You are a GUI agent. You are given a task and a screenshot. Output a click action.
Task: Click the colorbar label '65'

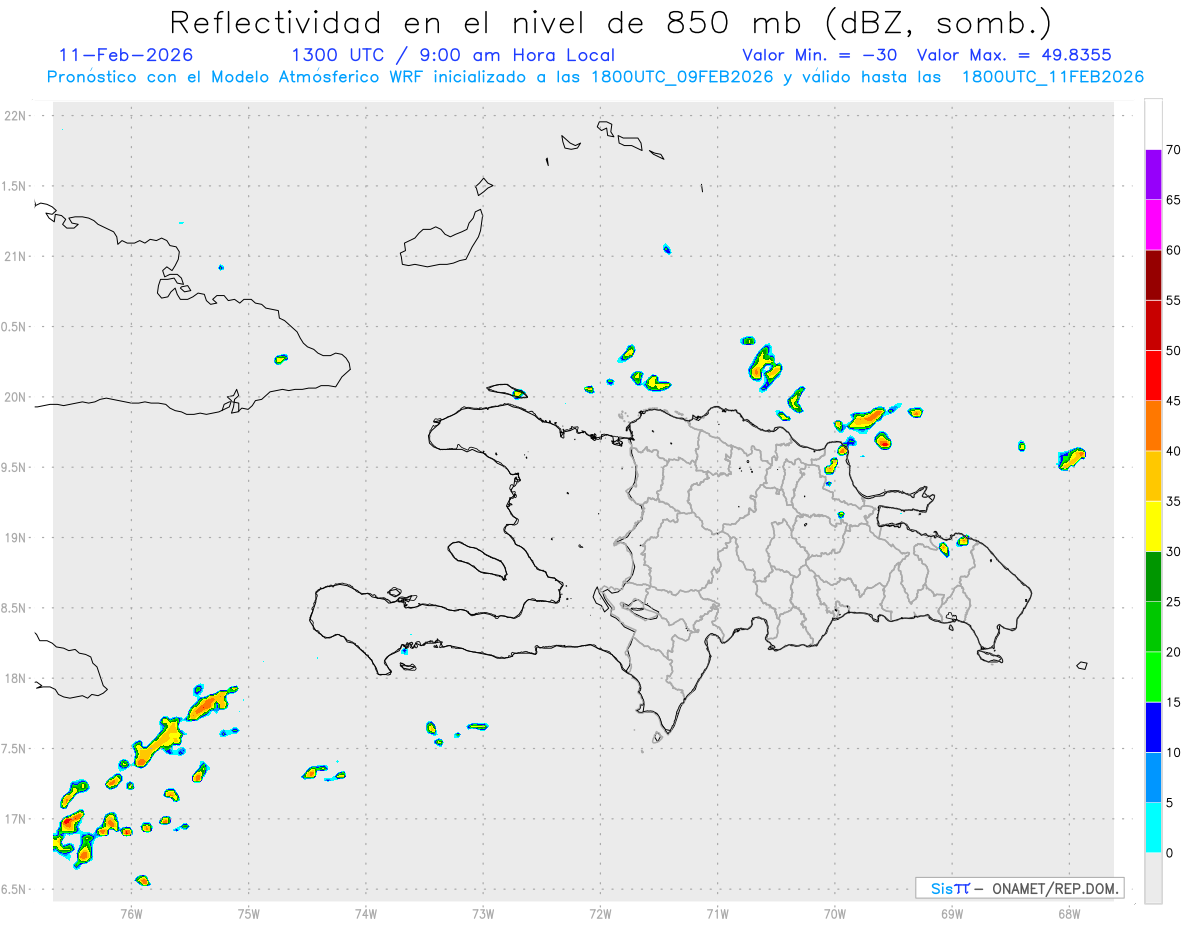click(x=1174, y=200)
